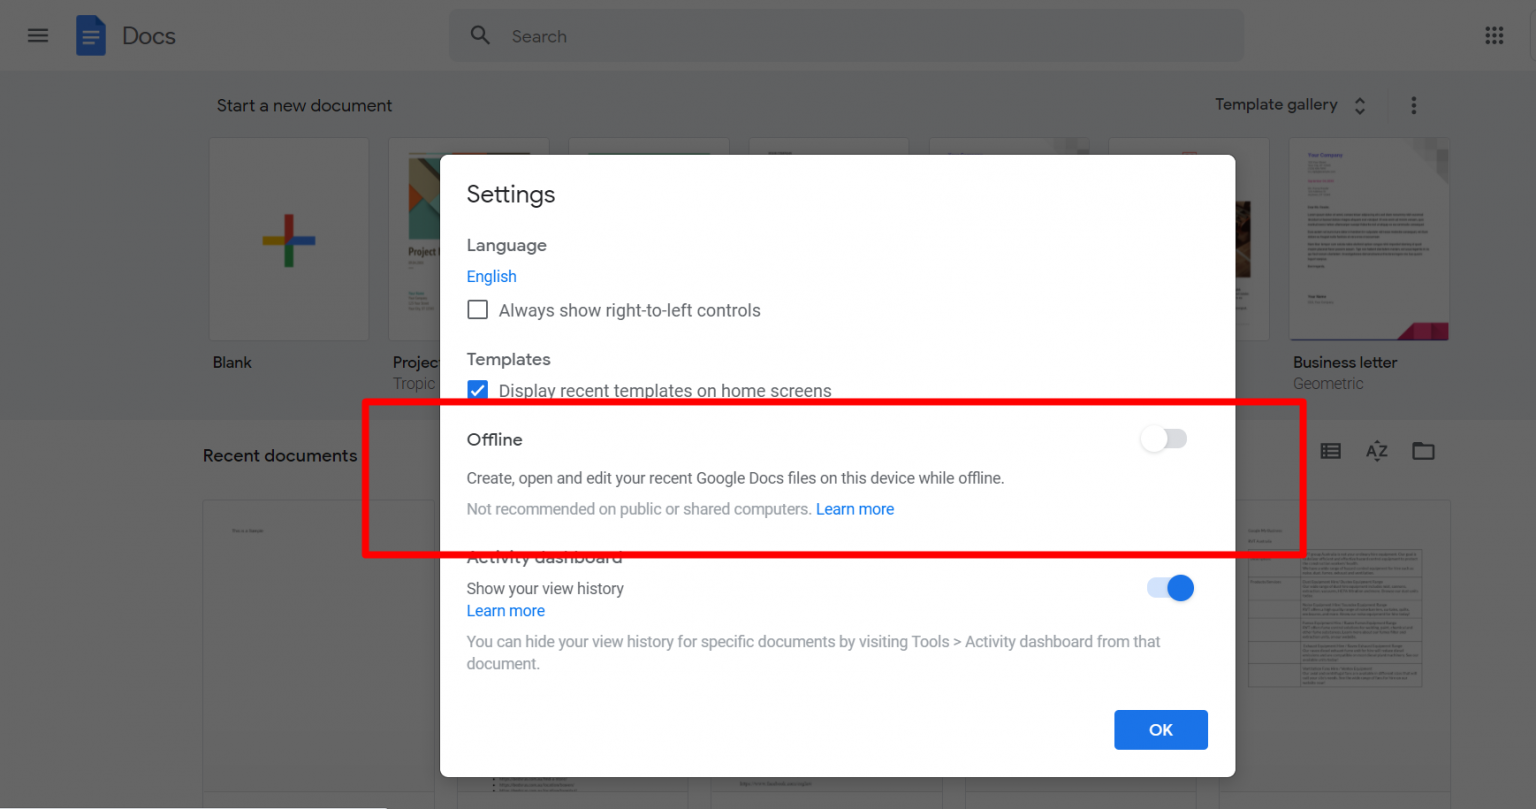Screen dimensions: 1536x809
Task: Check Always show right-to-left controls
Action: pyautogui.click(x=477, y=309)
